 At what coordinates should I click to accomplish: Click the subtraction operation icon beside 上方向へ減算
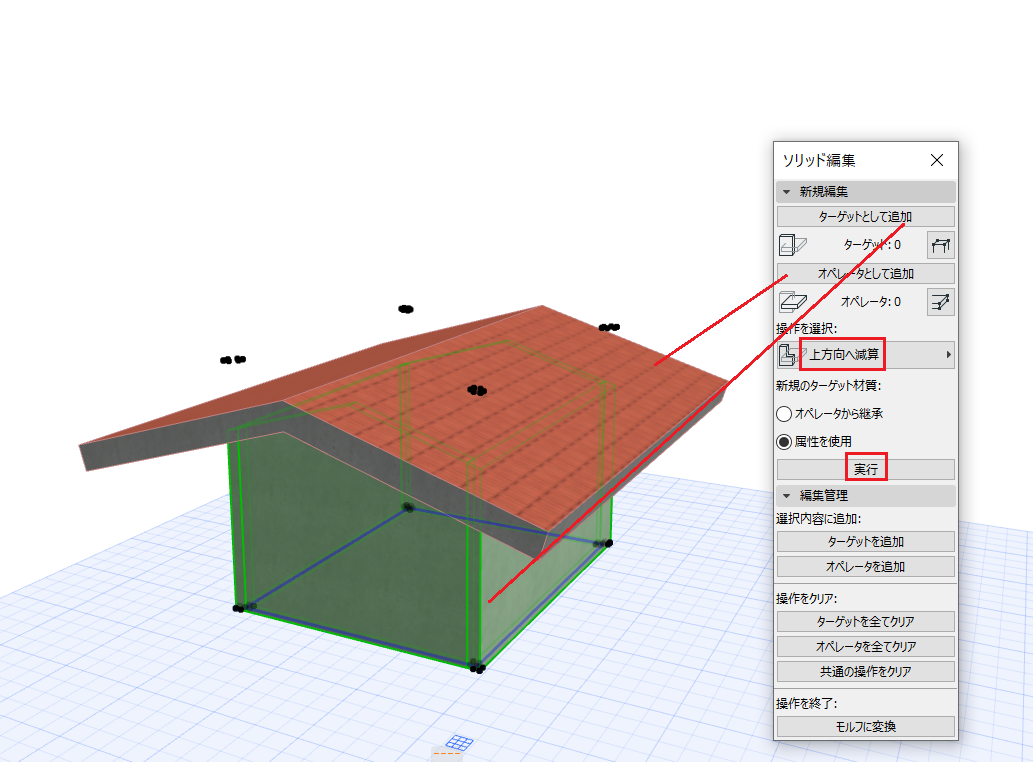[x=788, y=355]
